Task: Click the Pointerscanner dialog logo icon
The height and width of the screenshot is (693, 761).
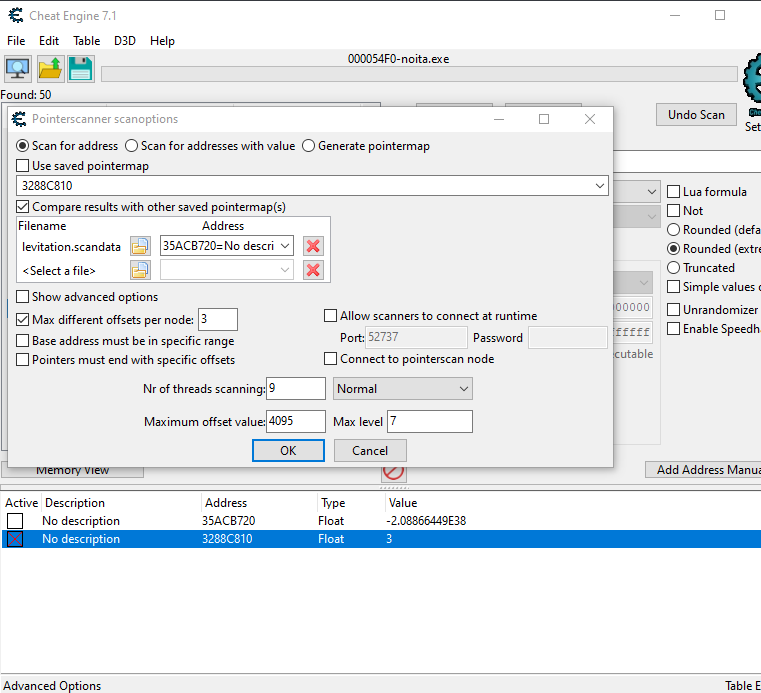Action: 19,119
